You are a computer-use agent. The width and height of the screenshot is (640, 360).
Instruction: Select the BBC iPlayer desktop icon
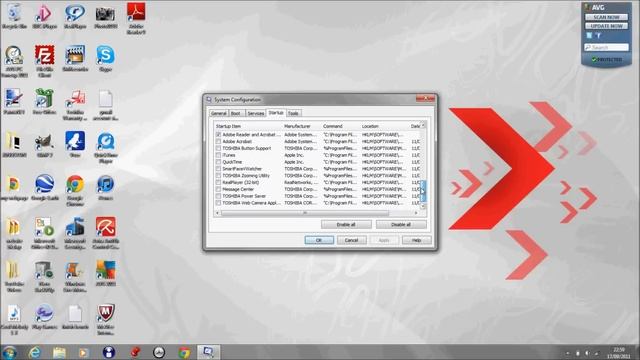point(44,16)
